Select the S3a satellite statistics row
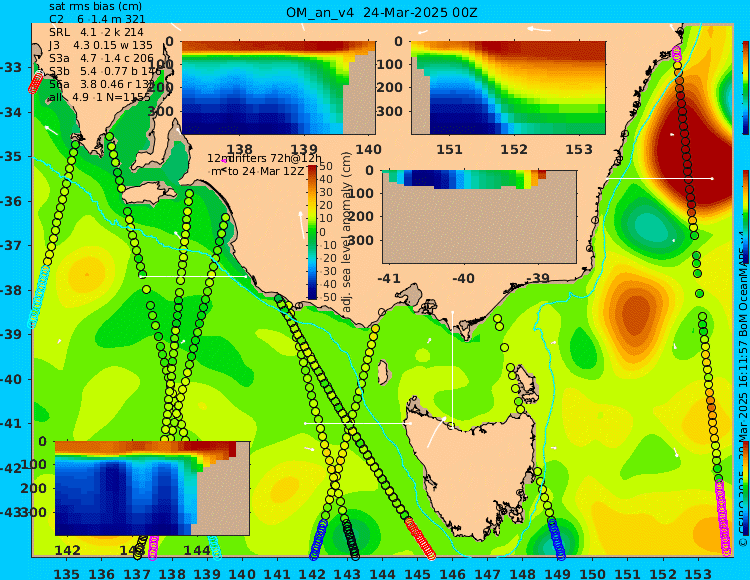 click(101, 58)
